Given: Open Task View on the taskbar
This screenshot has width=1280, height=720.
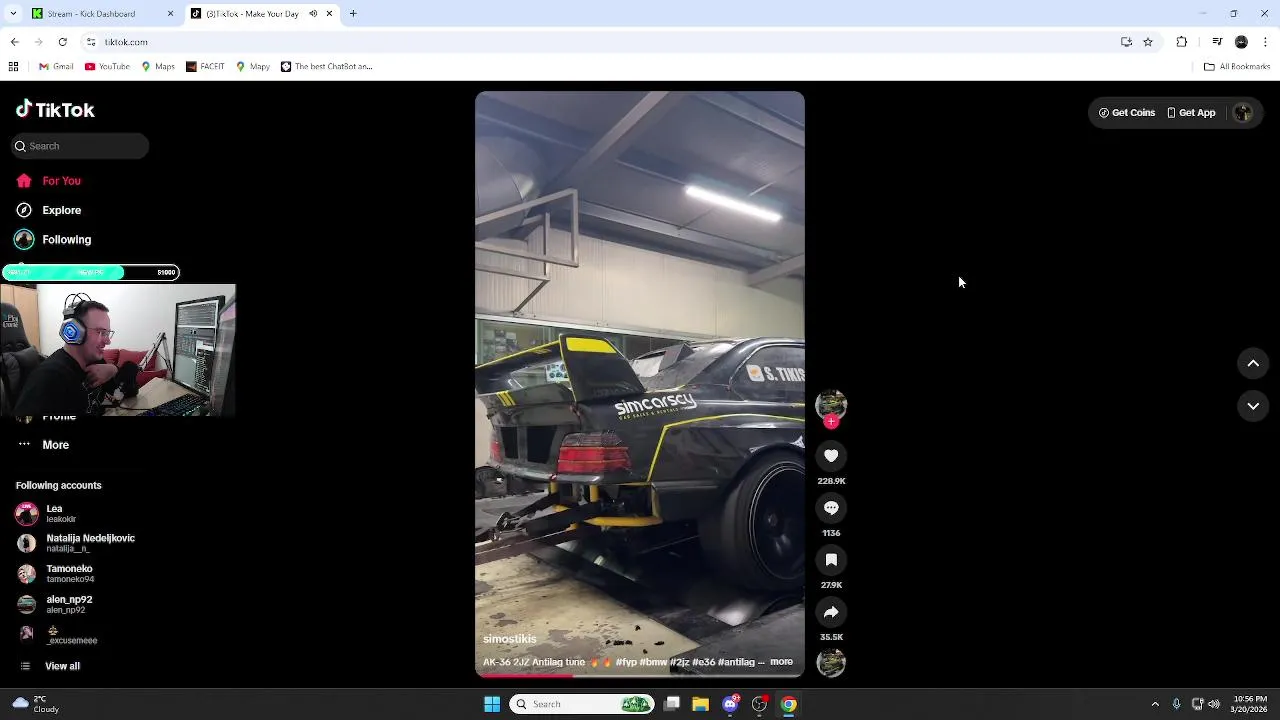Looking at the screenshot, I should click(x=673, y=704).
